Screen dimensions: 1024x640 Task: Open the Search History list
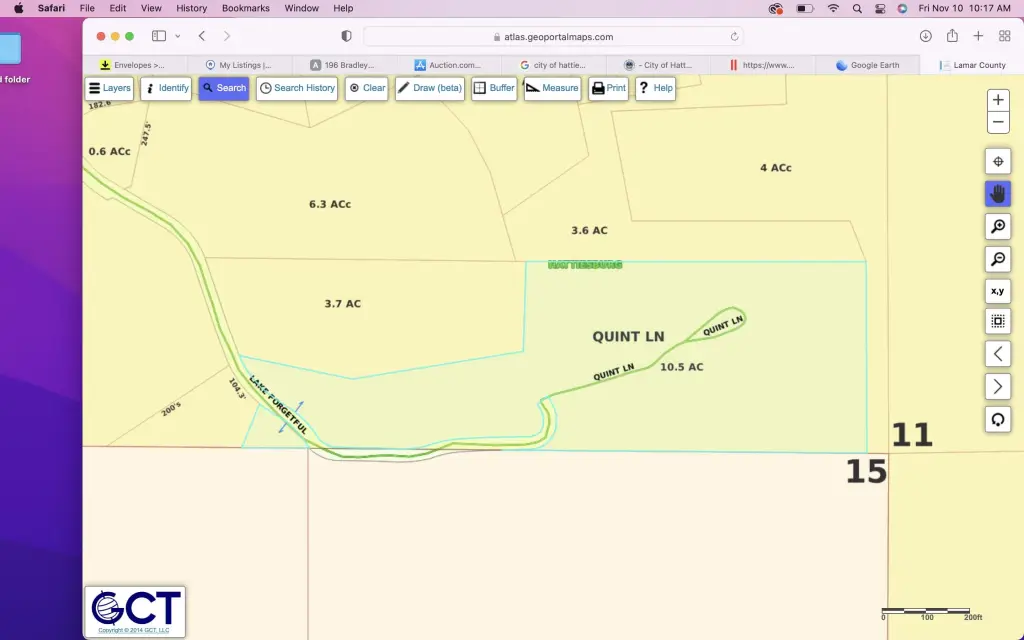click(297, 88)
